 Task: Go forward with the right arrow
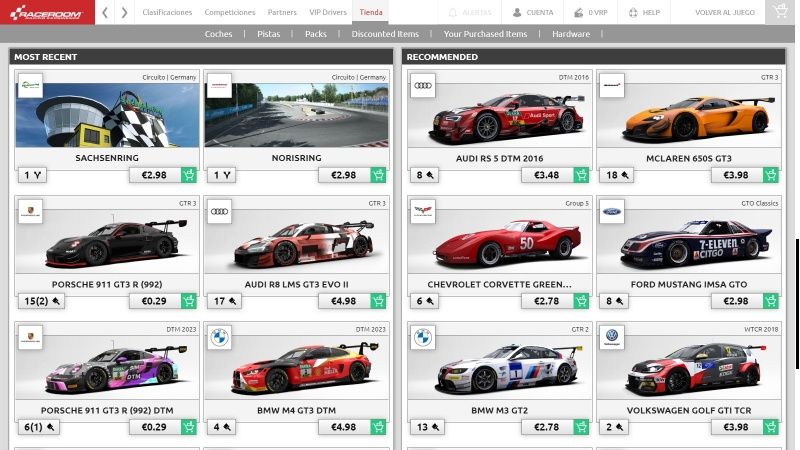(x=124, y=12)
